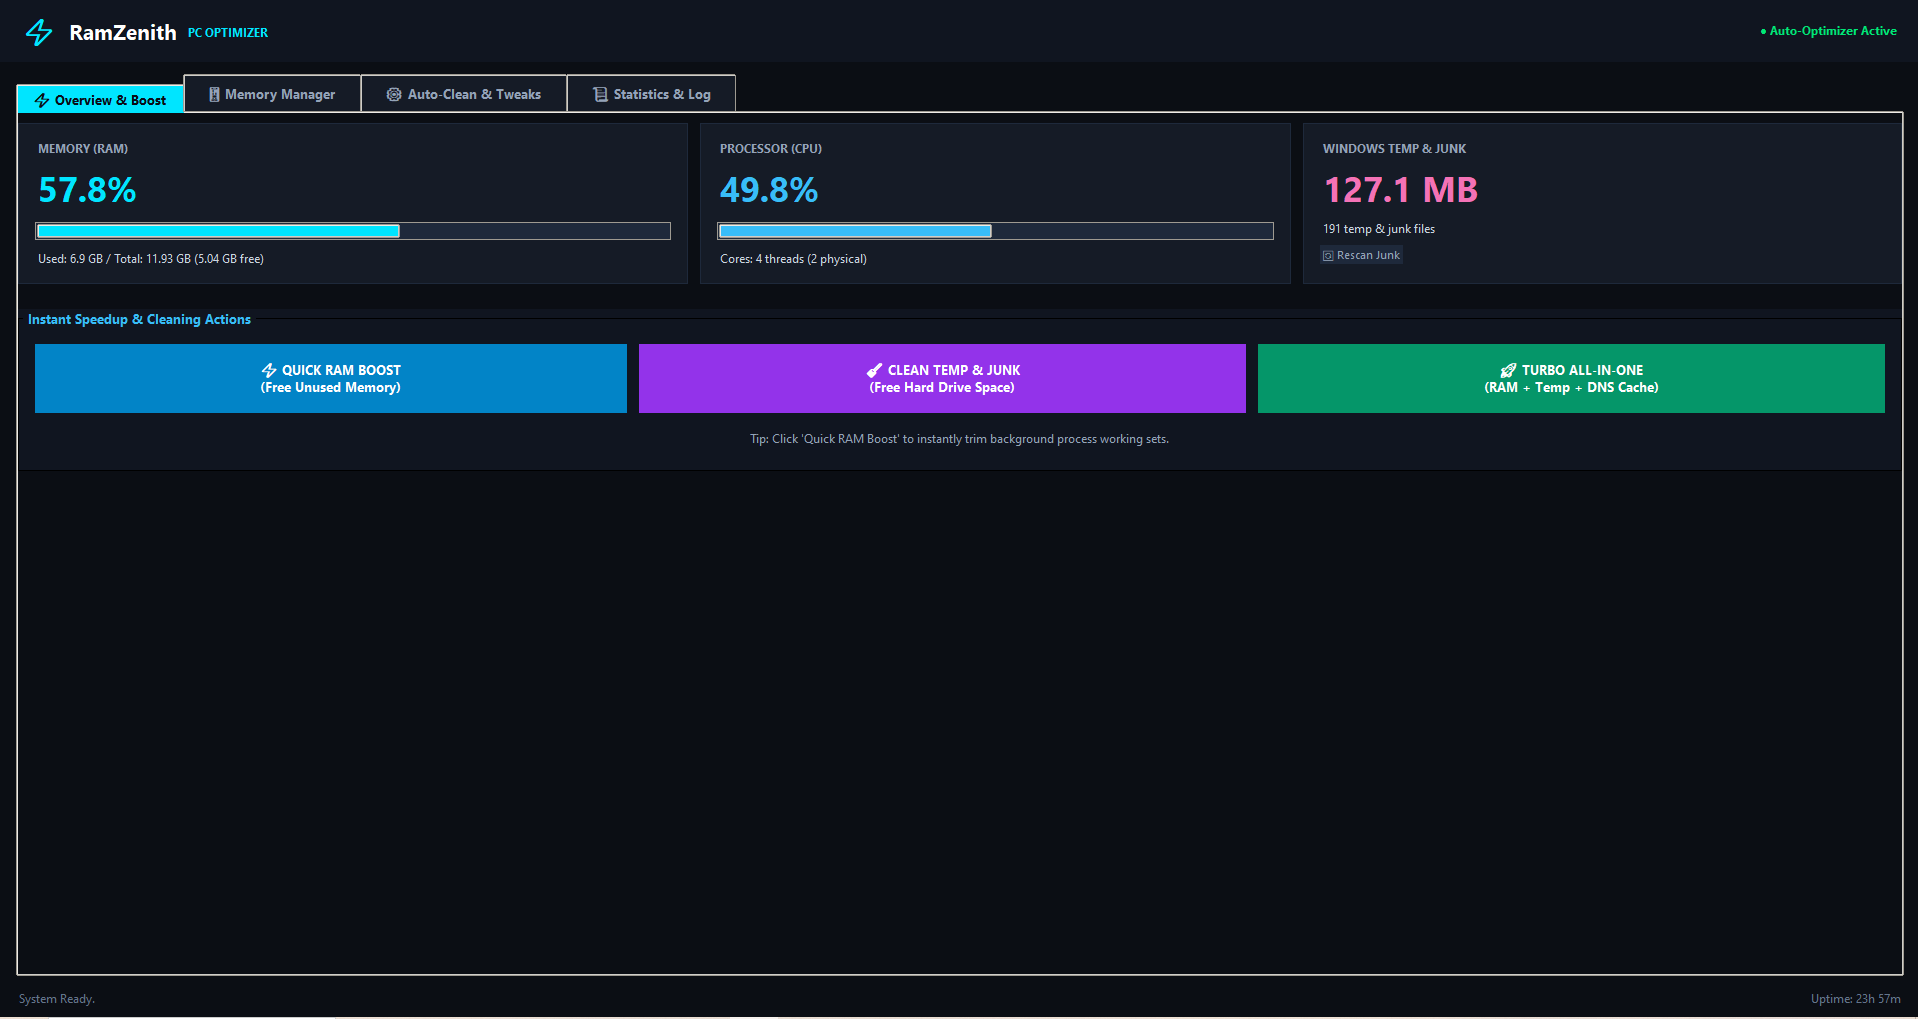Click the '191 temp & junk files' text
This screenshot has height=1019, width=1918.
point(1379,229)
